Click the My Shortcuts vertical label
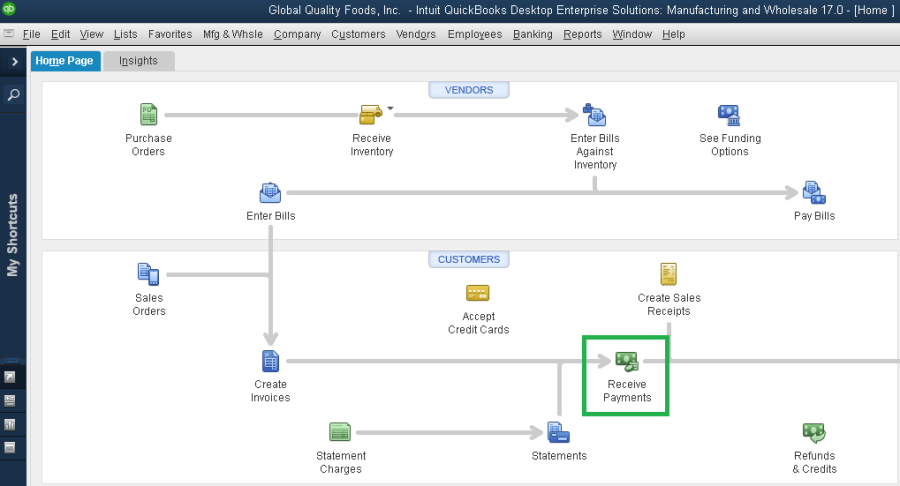 (12, 235)
